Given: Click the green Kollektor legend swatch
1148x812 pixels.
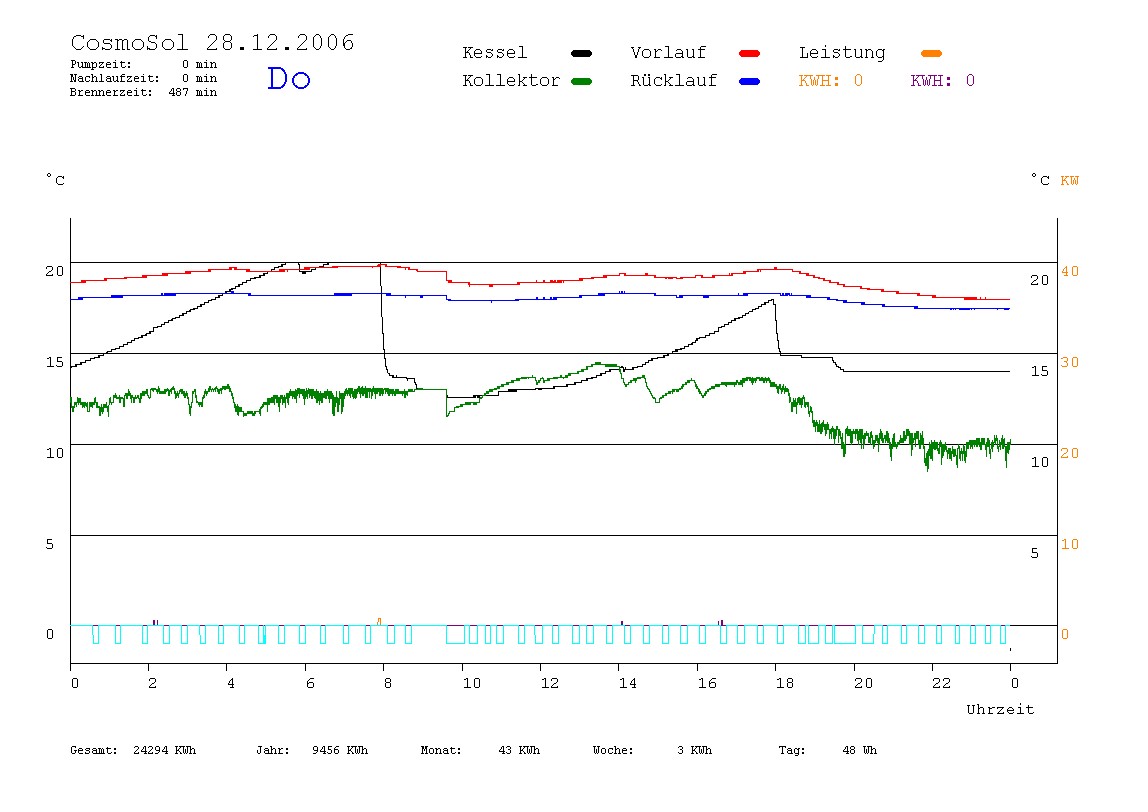Looking at the screenshot, I should (x=581, y=81).
